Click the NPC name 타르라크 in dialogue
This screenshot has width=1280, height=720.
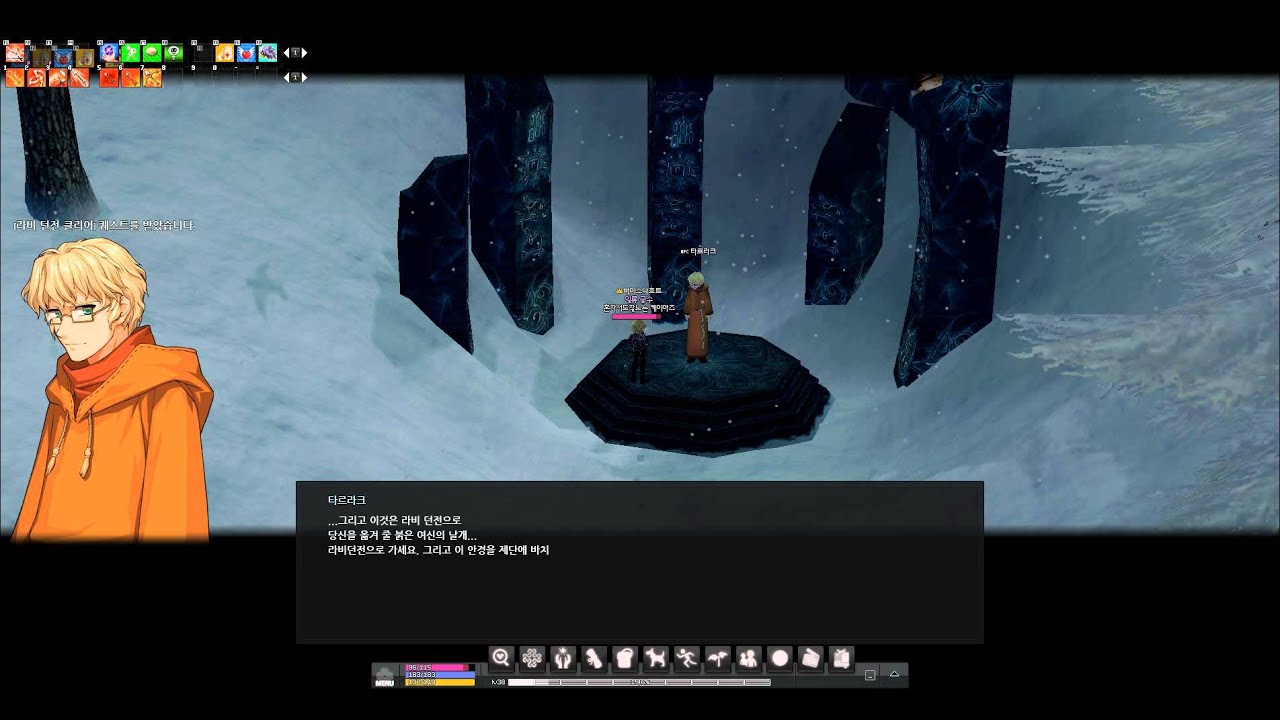[x=347, y=500]
